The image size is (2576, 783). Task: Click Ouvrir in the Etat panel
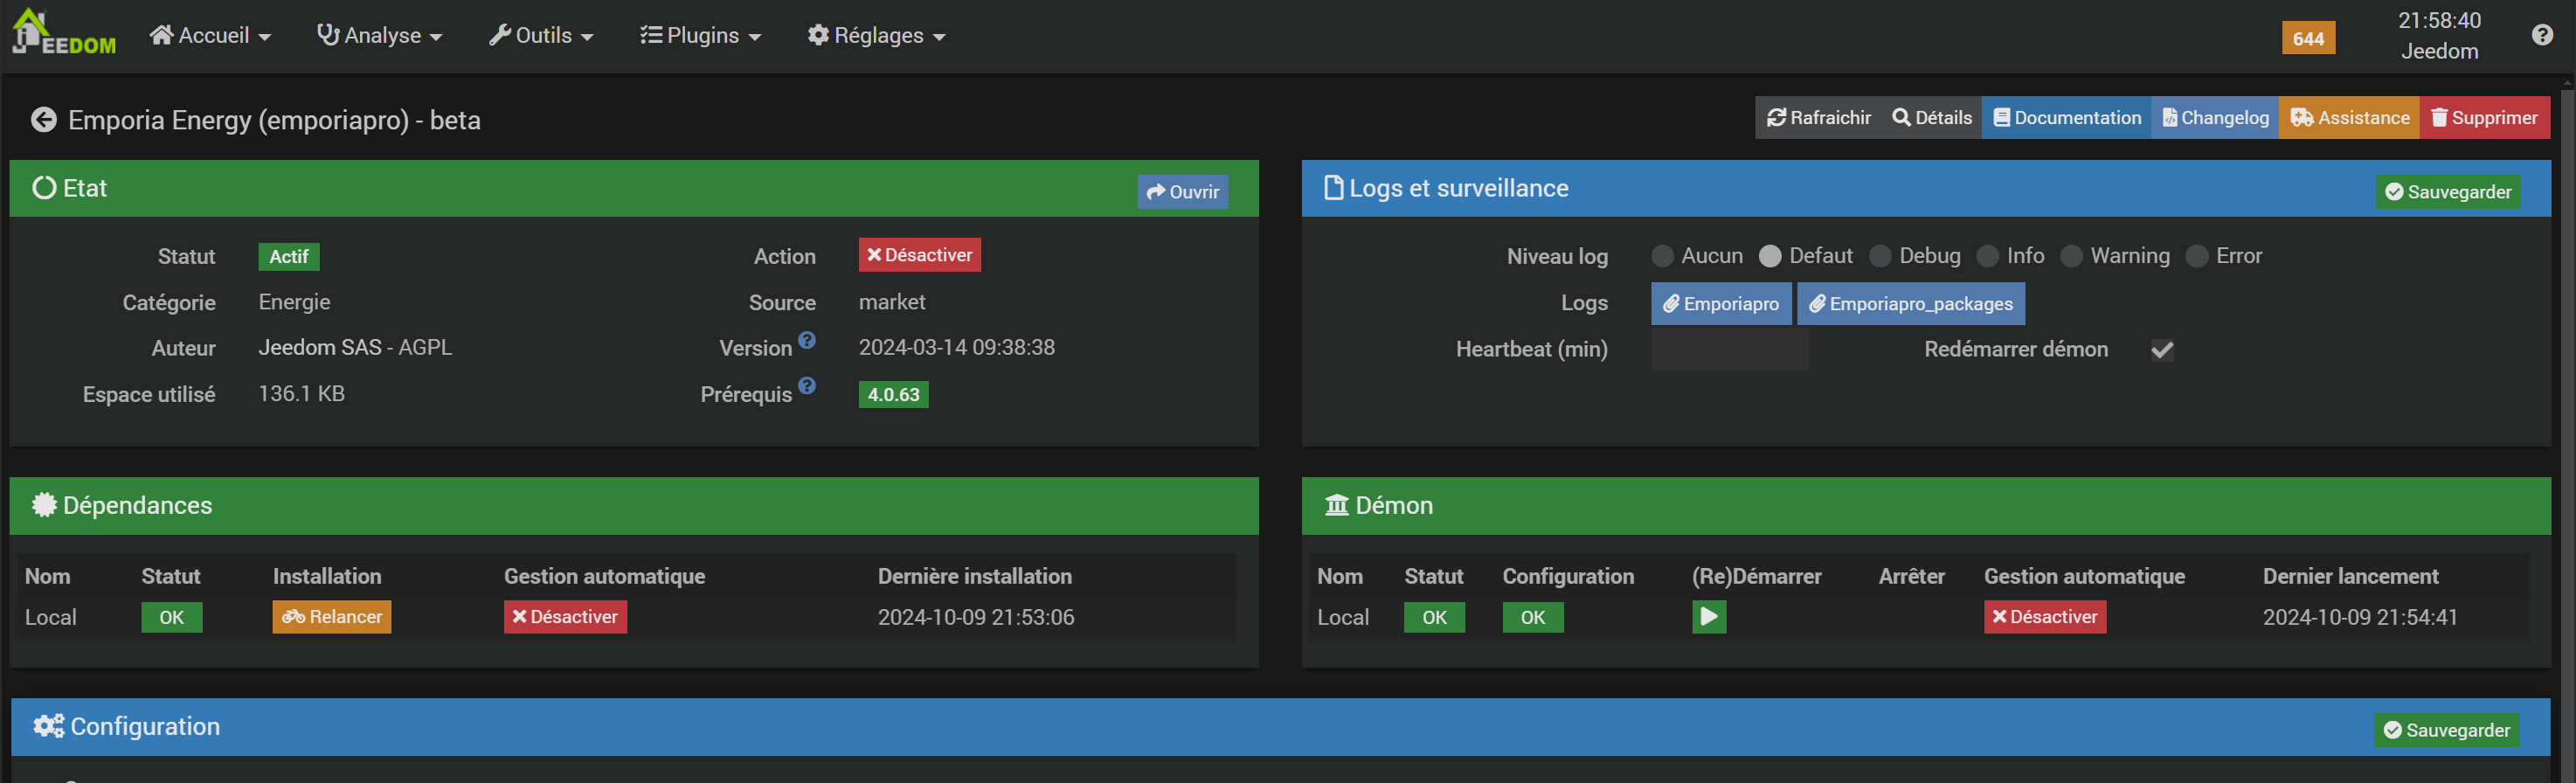pyautogui.click(x=1183, y=192)
